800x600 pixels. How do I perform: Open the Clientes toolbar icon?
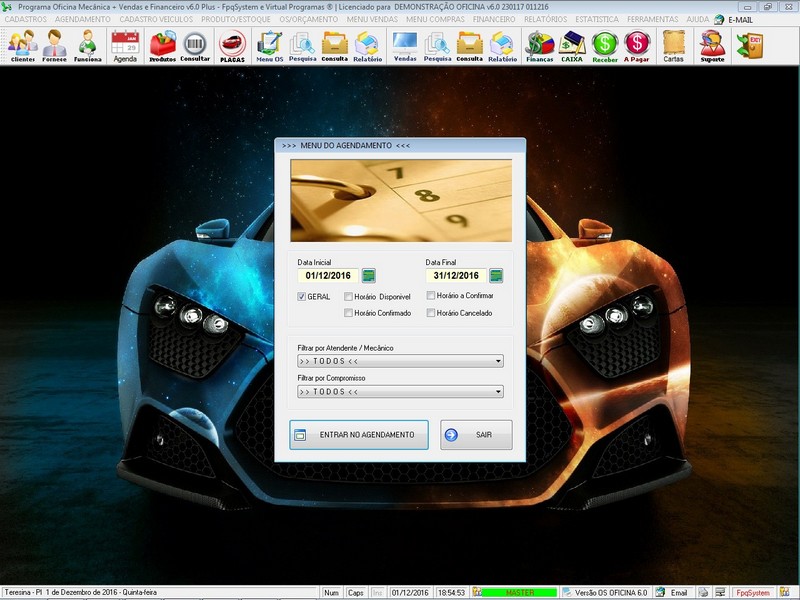pyautogui.click(x=23, y=46)
